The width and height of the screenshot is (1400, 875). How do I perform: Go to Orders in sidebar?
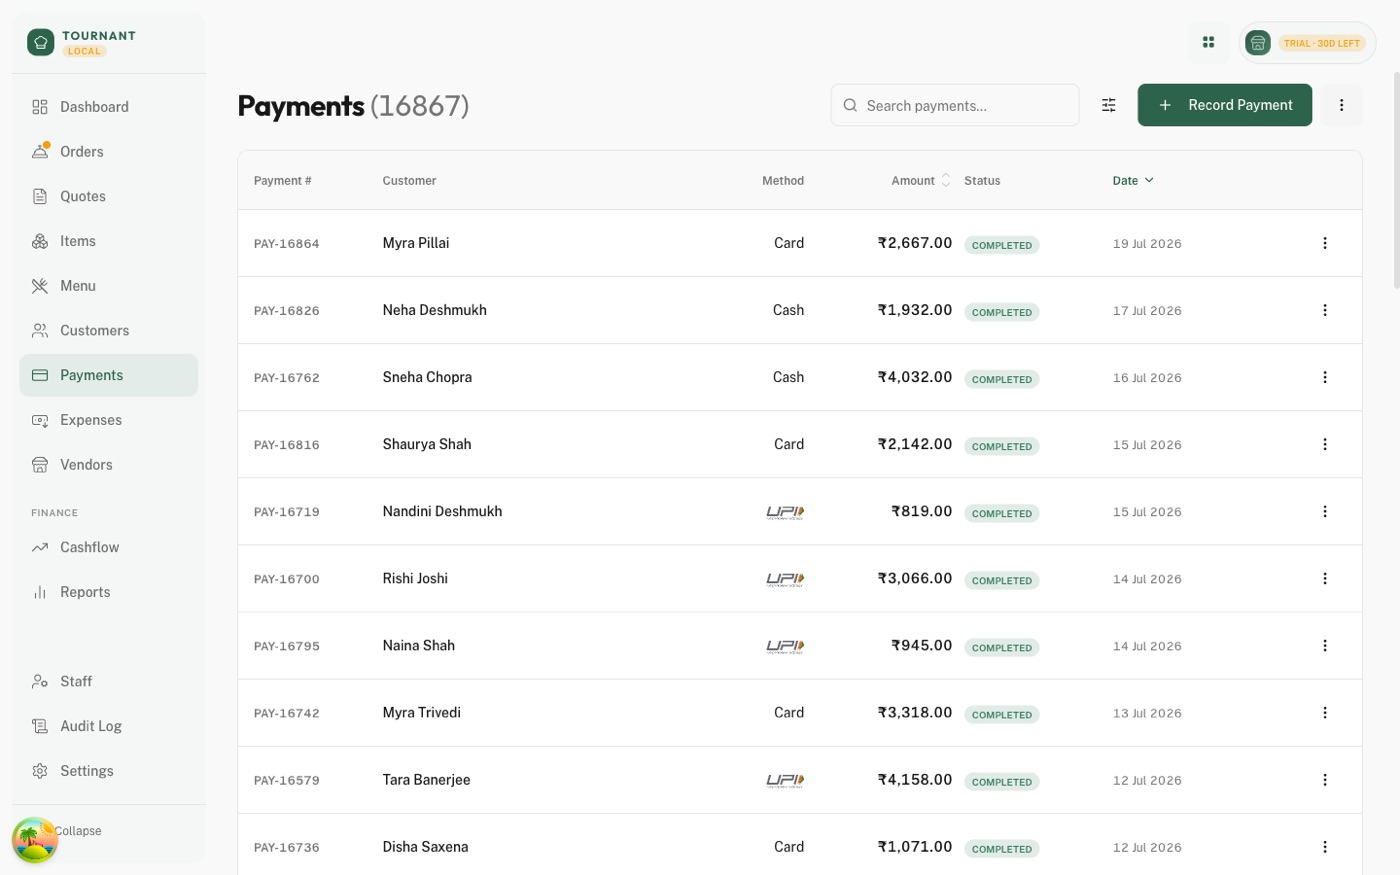pyautogui.click(x=108, y=152)
